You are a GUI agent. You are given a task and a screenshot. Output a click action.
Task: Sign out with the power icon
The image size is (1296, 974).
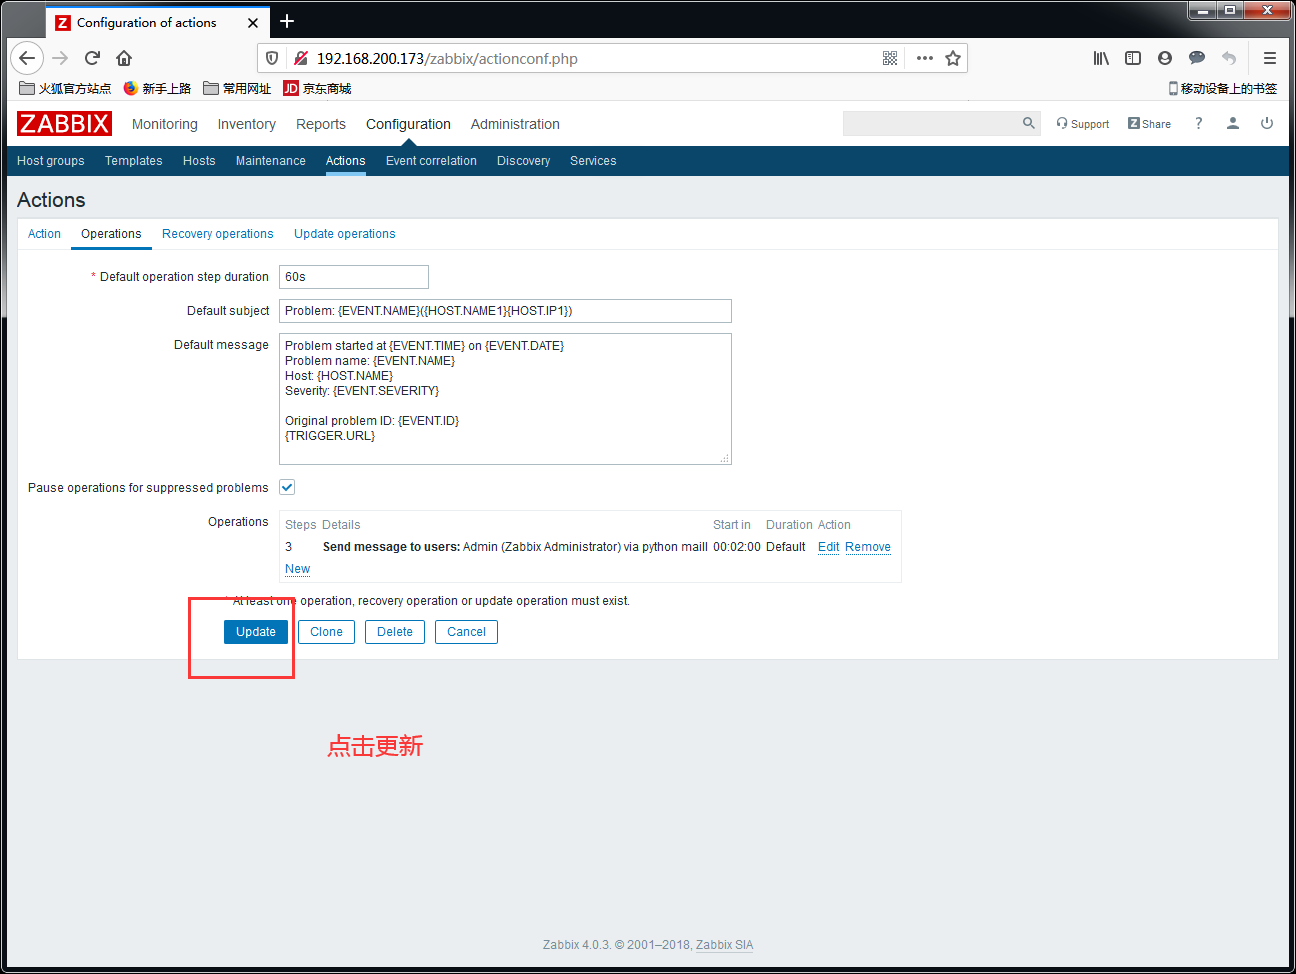(x=1267, y=123)
